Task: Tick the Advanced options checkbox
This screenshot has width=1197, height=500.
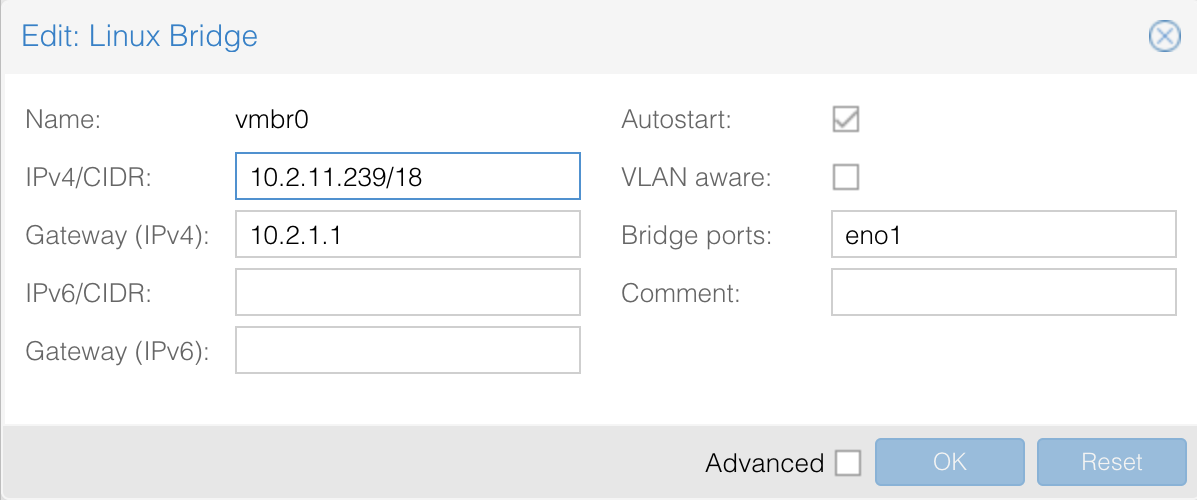Action: click(848, 463)
